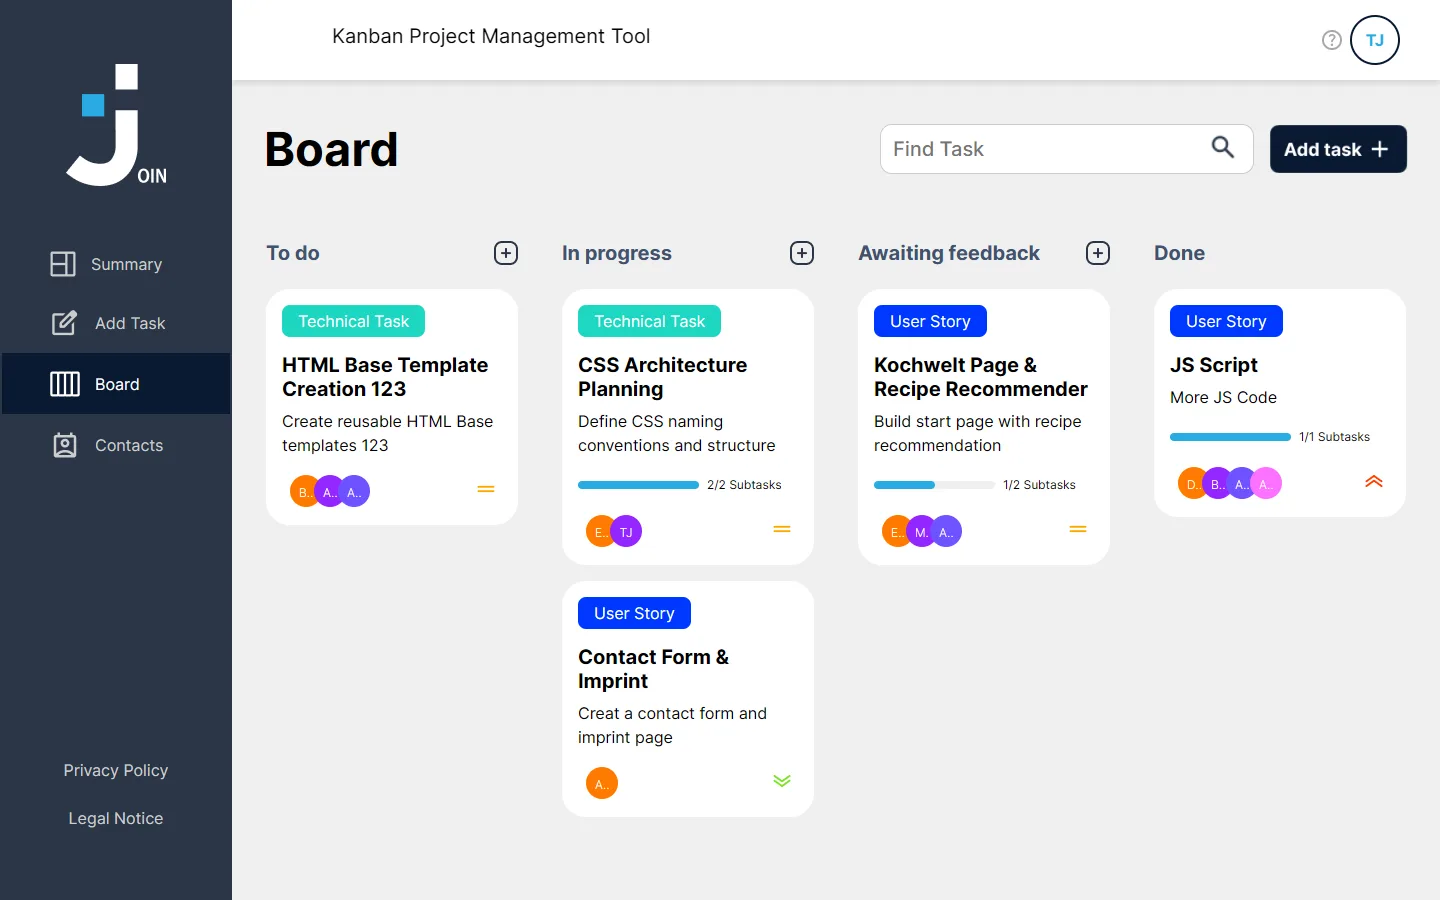Click the Technical Task label on CSS Architecture card
Image resolution: width=1440 pixels, height=900 pixels.
(650, 321)
